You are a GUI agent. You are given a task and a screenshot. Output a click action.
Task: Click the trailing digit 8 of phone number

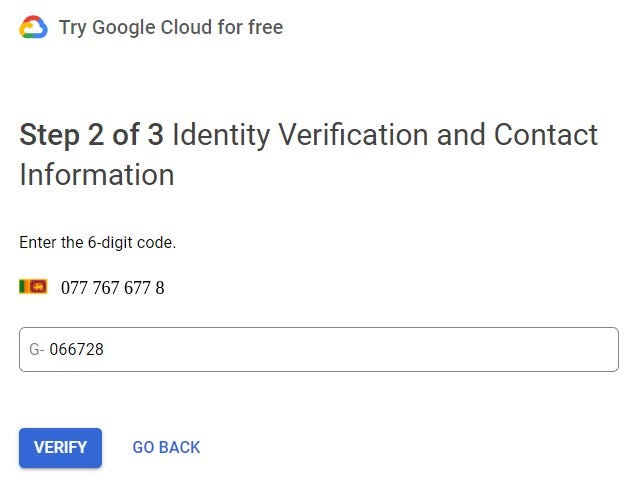[160, 288]
